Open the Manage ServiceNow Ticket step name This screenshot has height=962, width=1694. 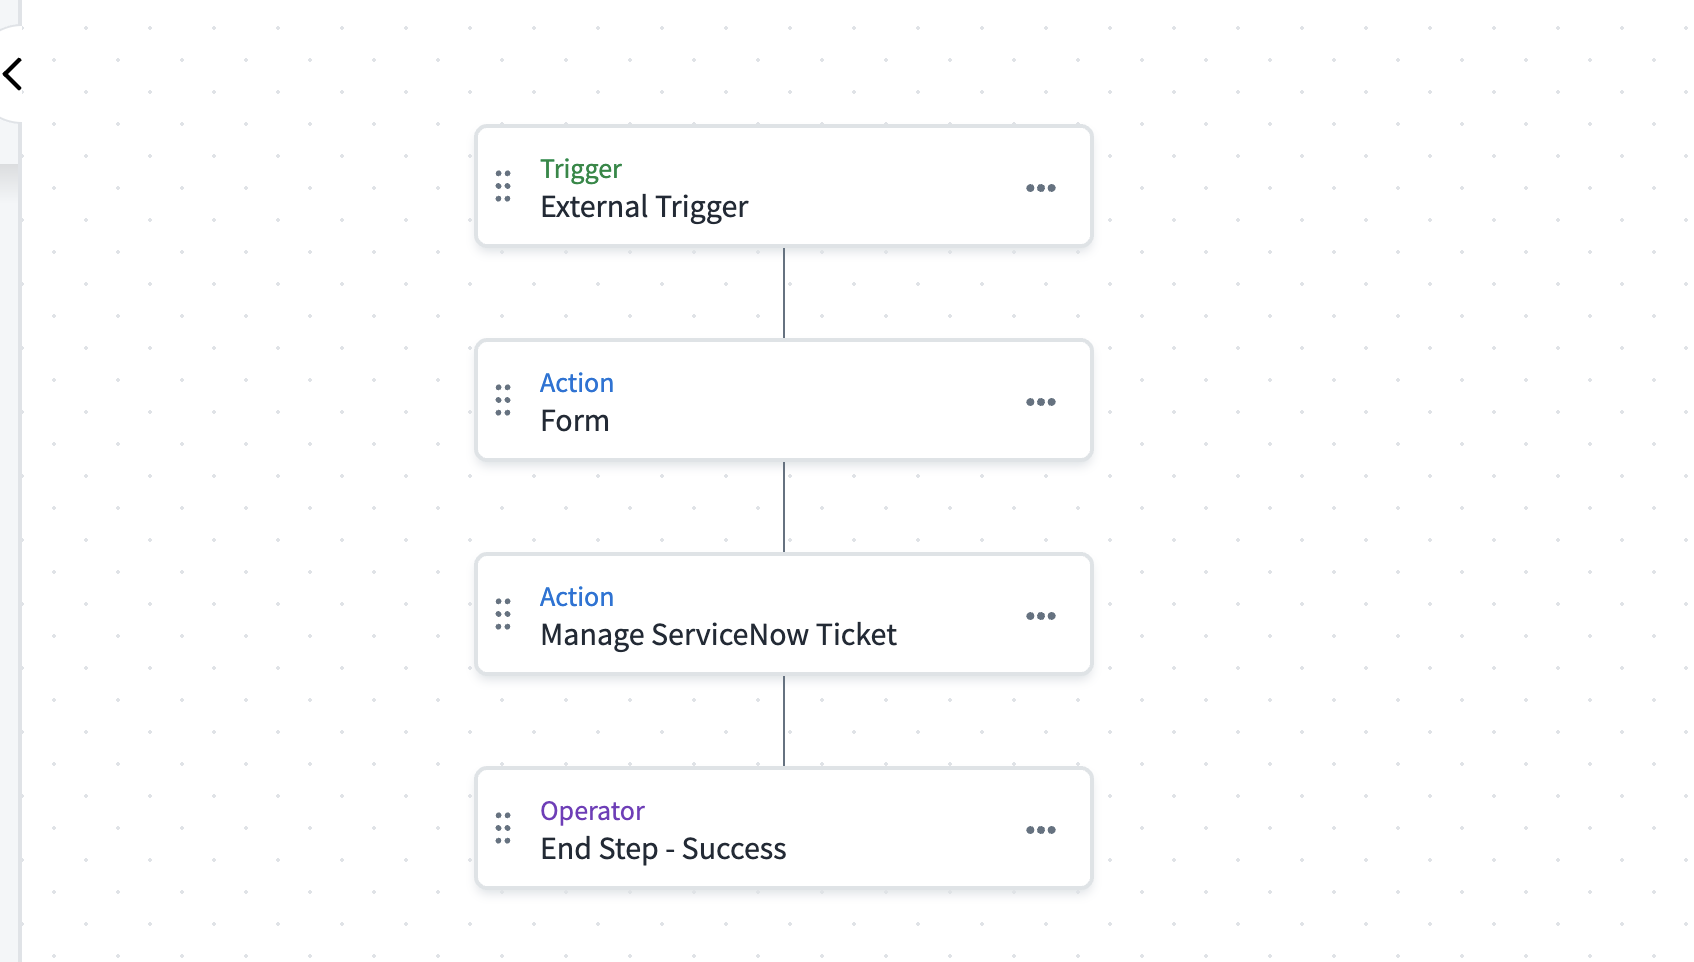tap(718, 635)
